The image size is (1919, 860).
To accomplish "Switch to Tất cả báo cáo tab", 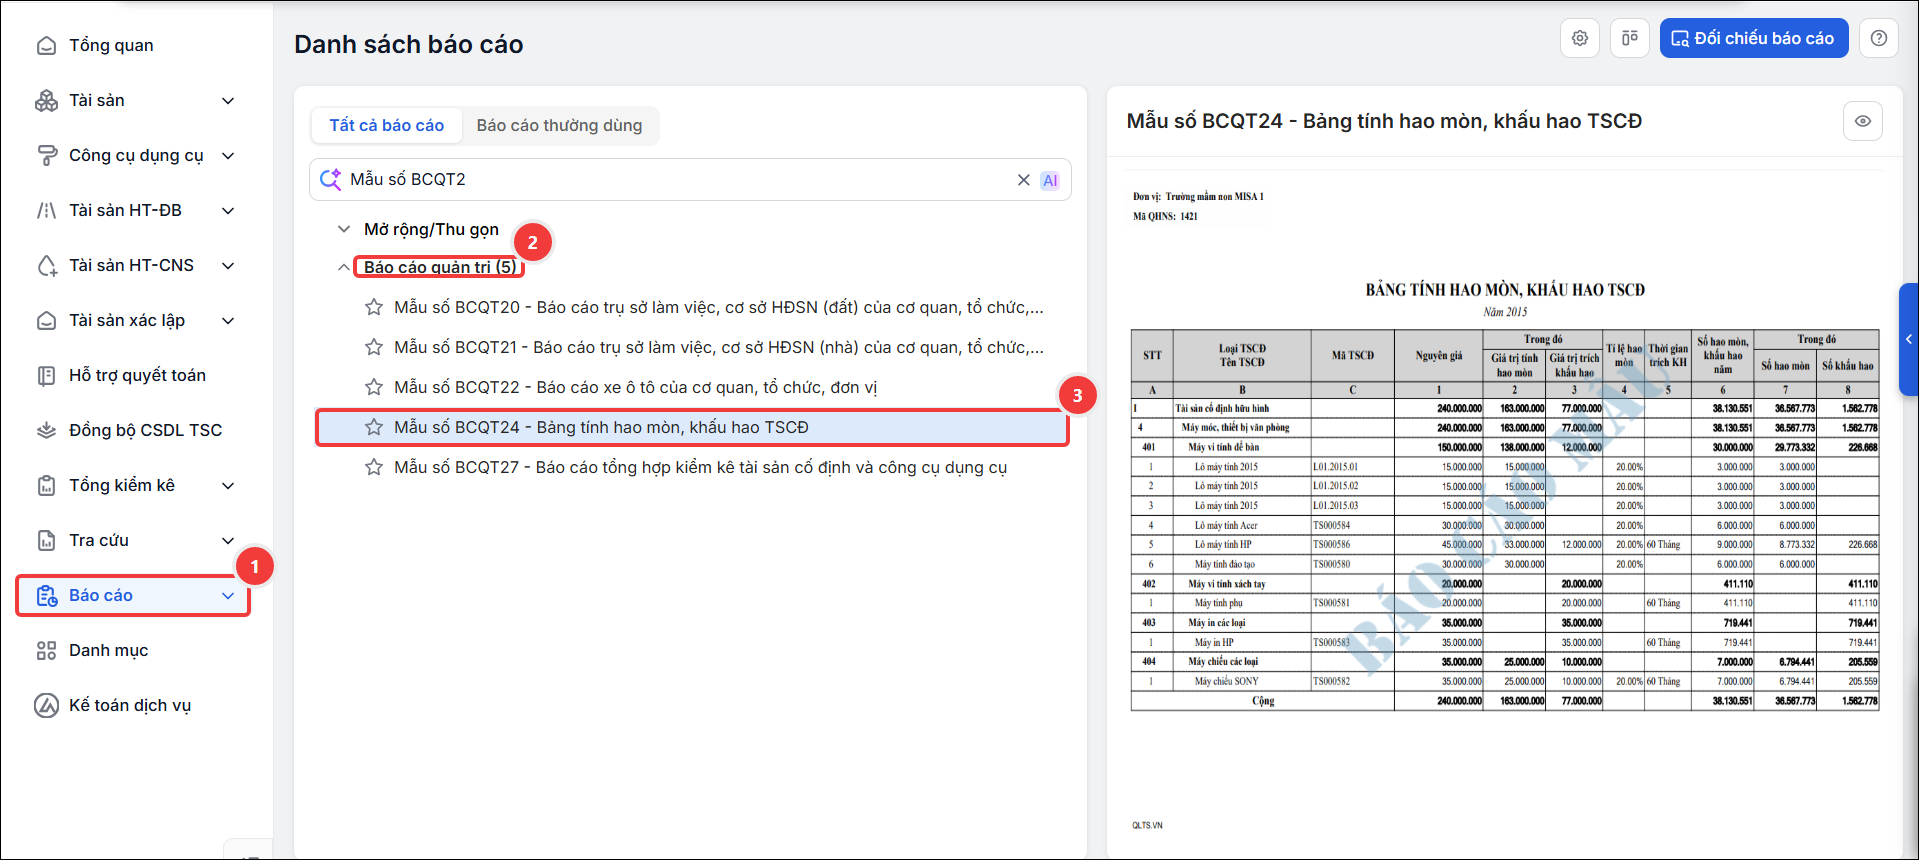I will click(x=387, y=125).
